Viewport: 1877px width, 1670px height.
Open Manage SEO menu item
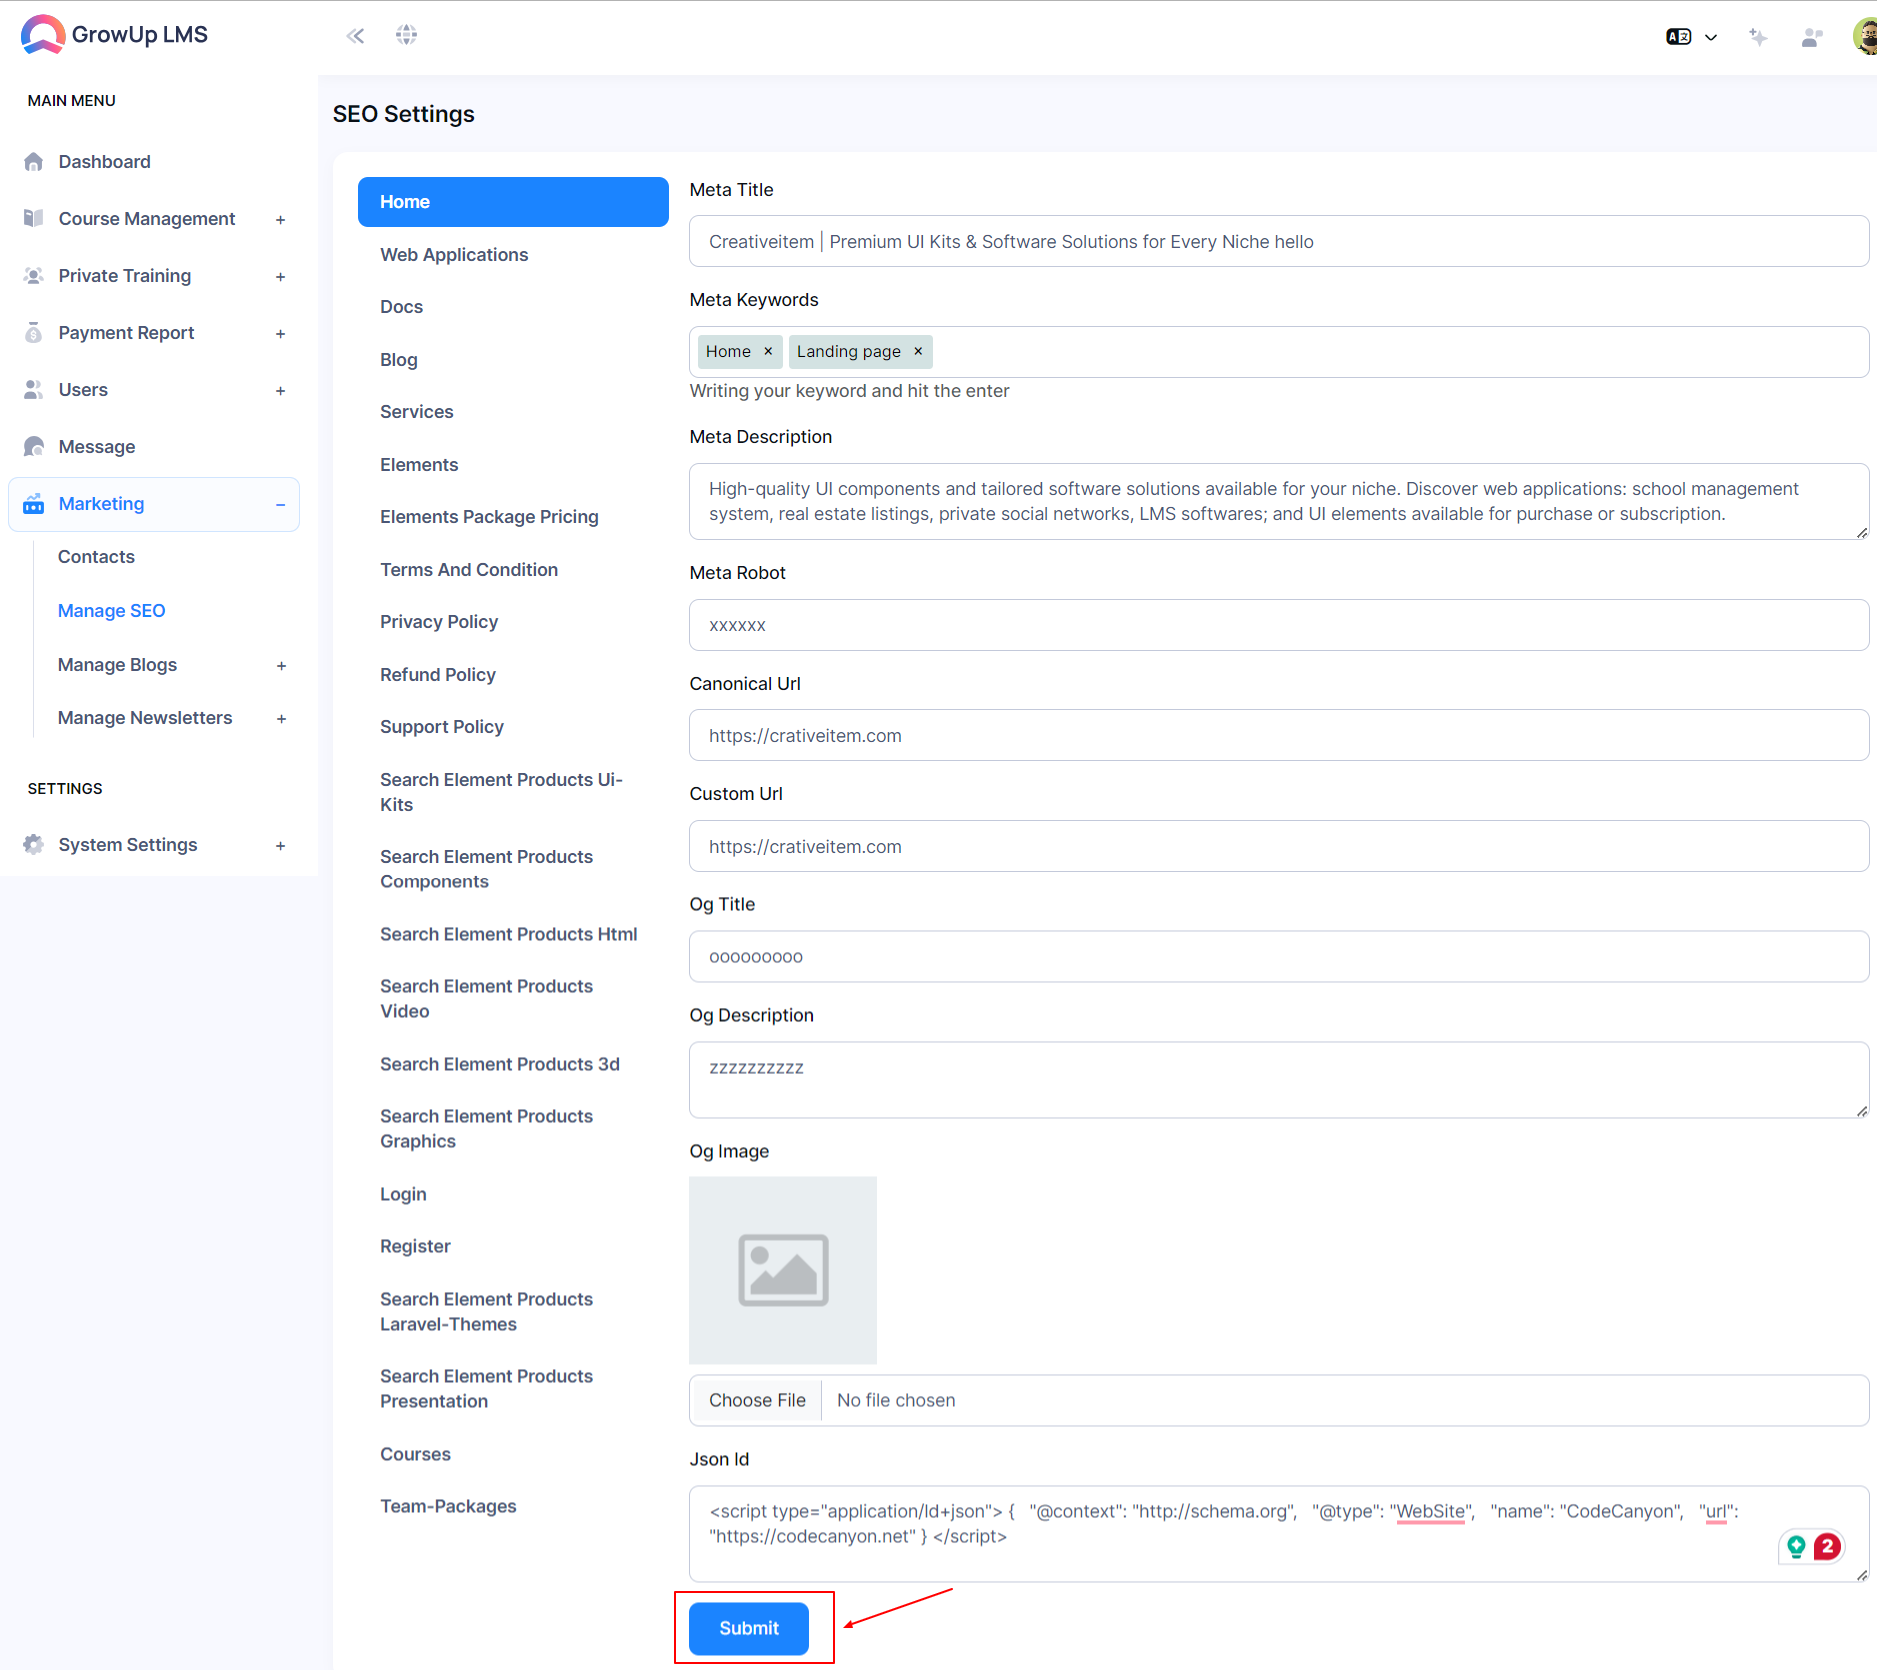click(x=112, y=611)
